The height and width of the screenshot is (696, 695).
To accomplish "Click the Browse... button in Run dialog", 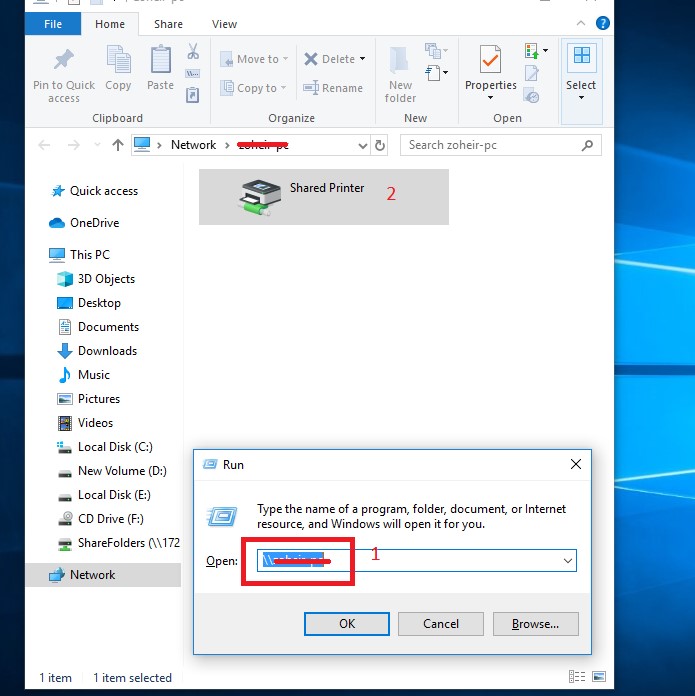I will 535,624.
